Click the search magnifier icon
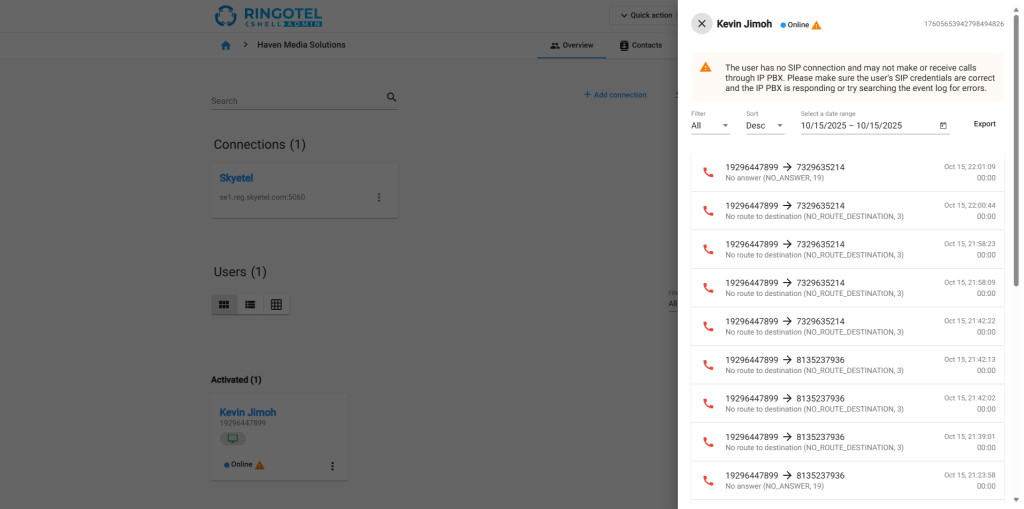This screenshot has height=509, width=1024. [x=392, y=97]
